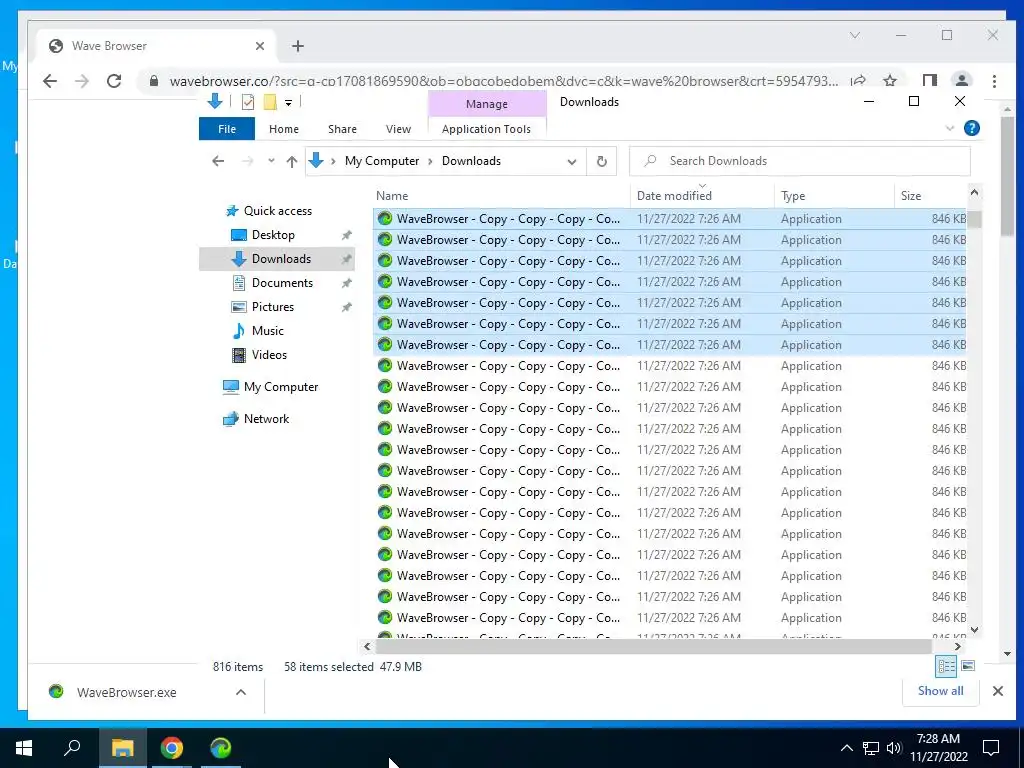Select My Computer in navigation pane

[281, 387]
